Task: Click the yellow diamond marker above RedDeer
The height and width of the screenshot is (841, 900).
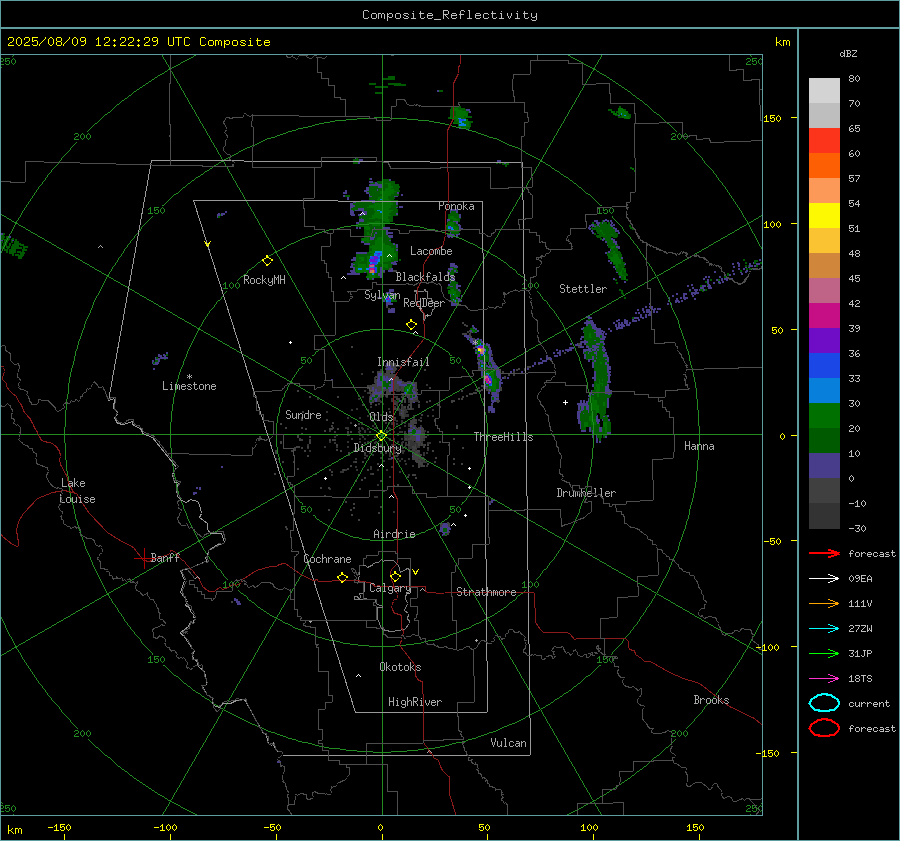Action: [411, 325]
